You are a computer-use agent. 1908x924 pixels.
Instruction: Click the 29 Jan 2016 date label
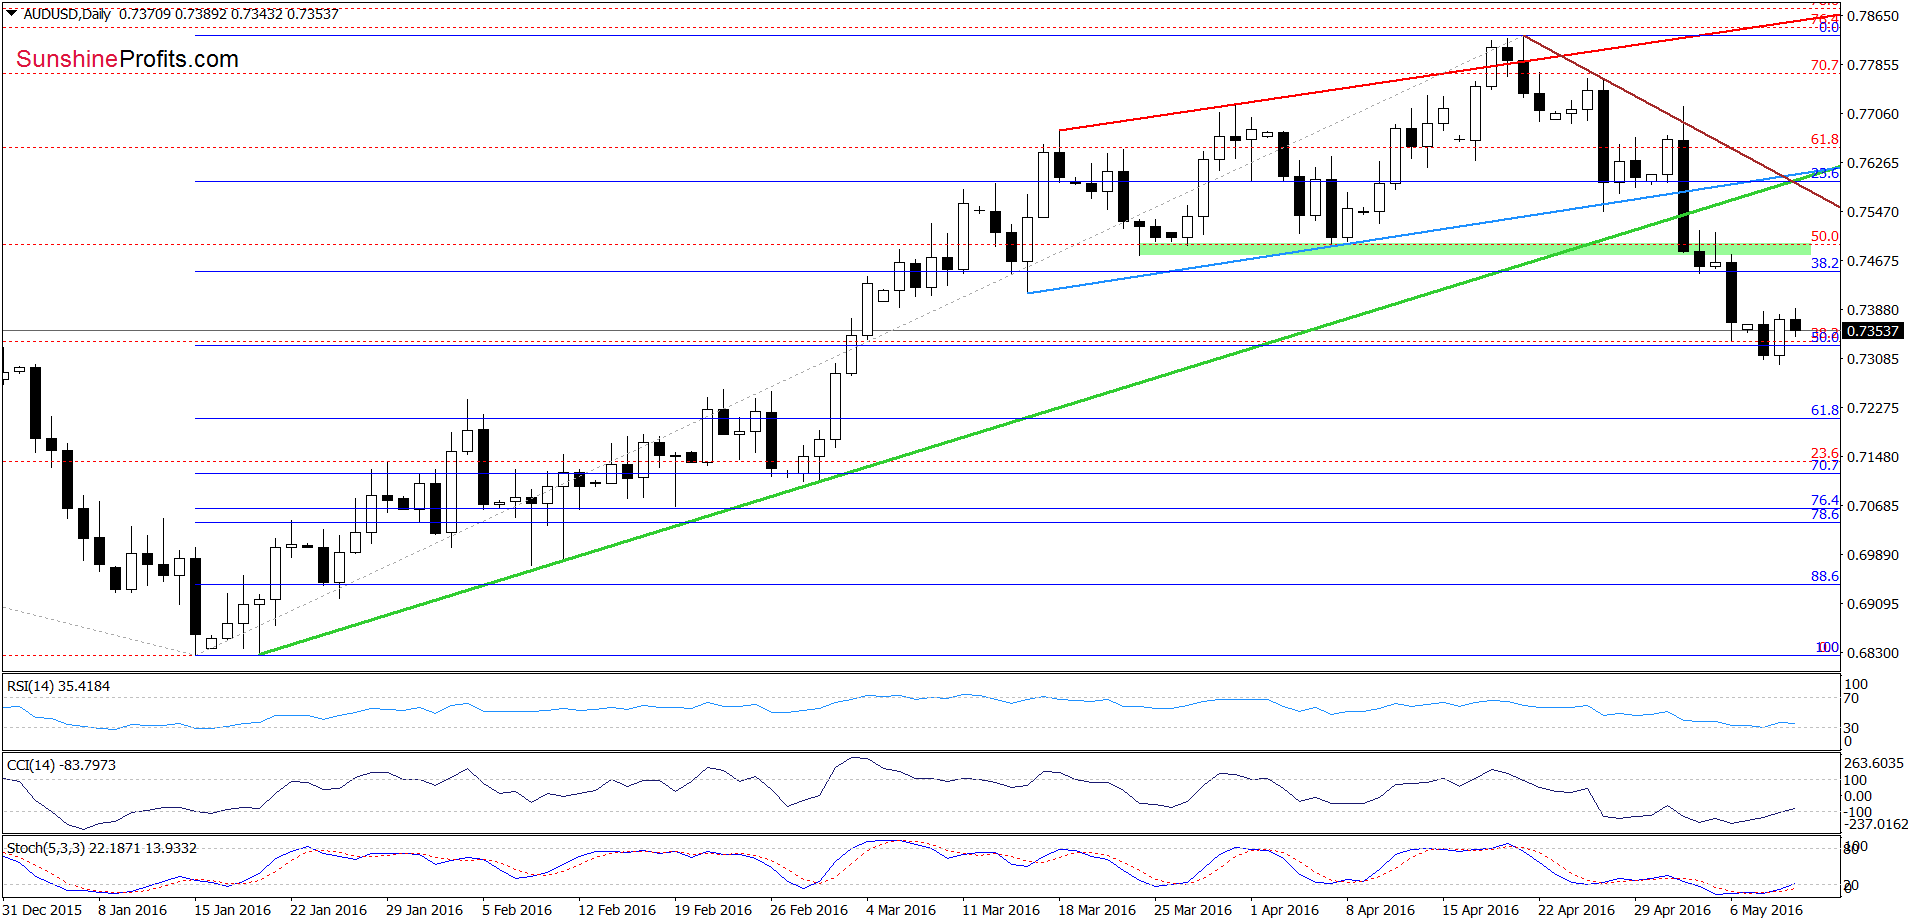point(424,910)
